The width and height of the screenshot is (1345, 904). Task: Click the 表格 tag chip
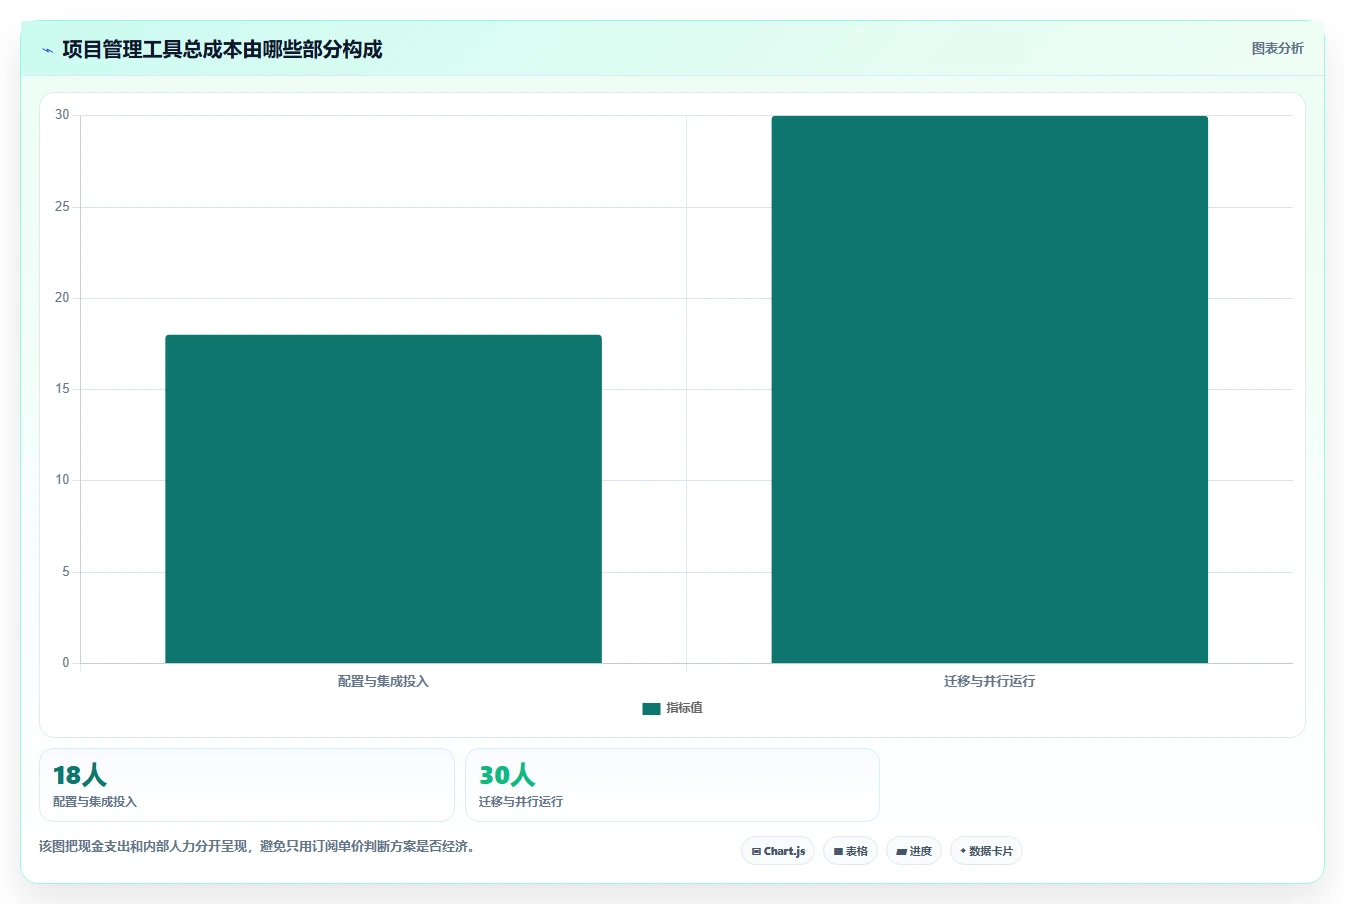click(850, 851)
